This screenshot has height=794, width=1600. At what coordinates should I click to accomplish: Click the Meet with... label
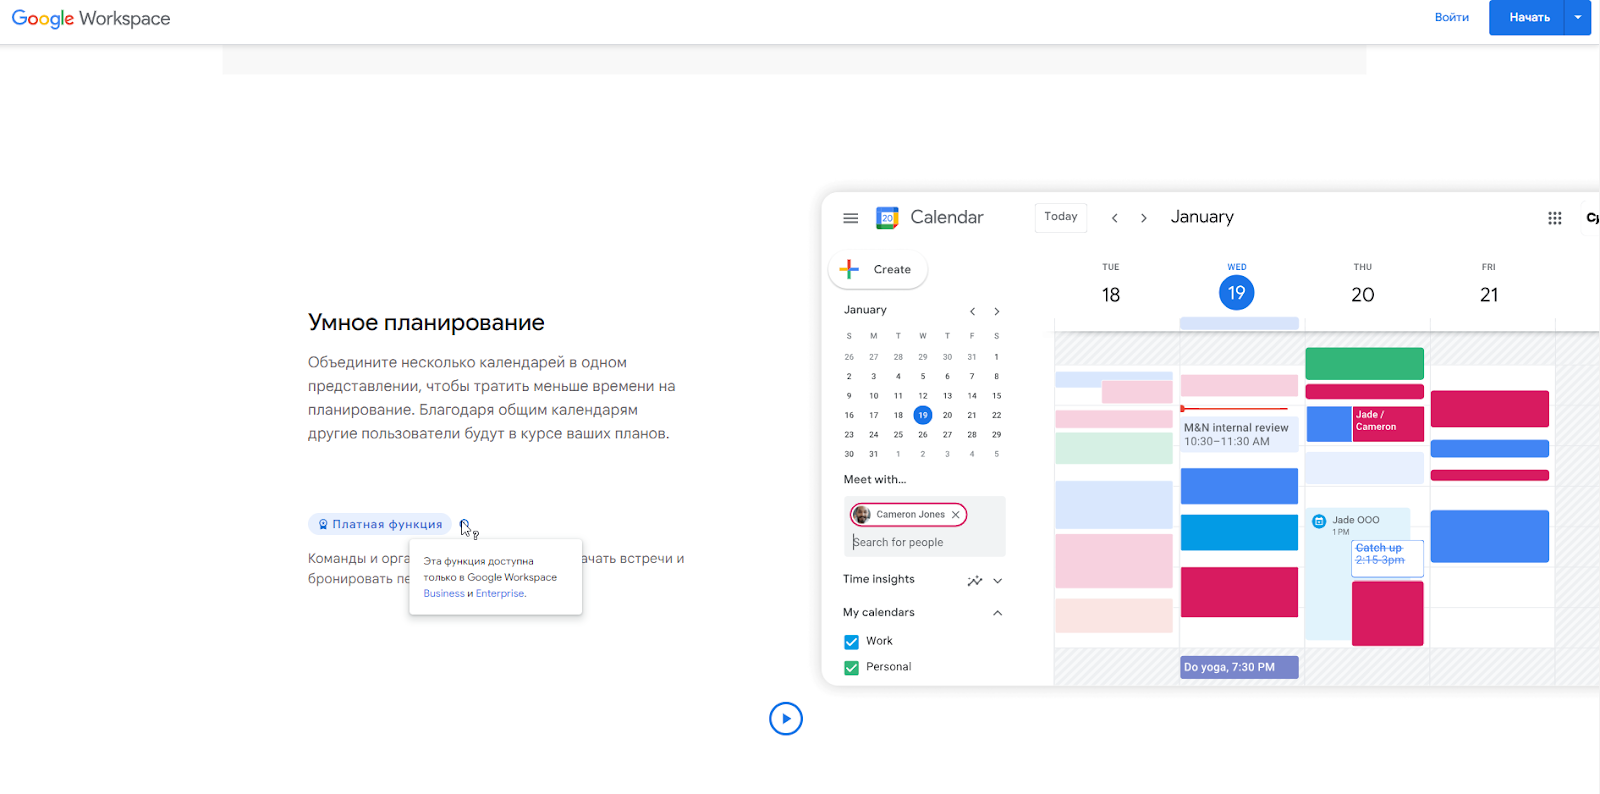tap(874, 480)
